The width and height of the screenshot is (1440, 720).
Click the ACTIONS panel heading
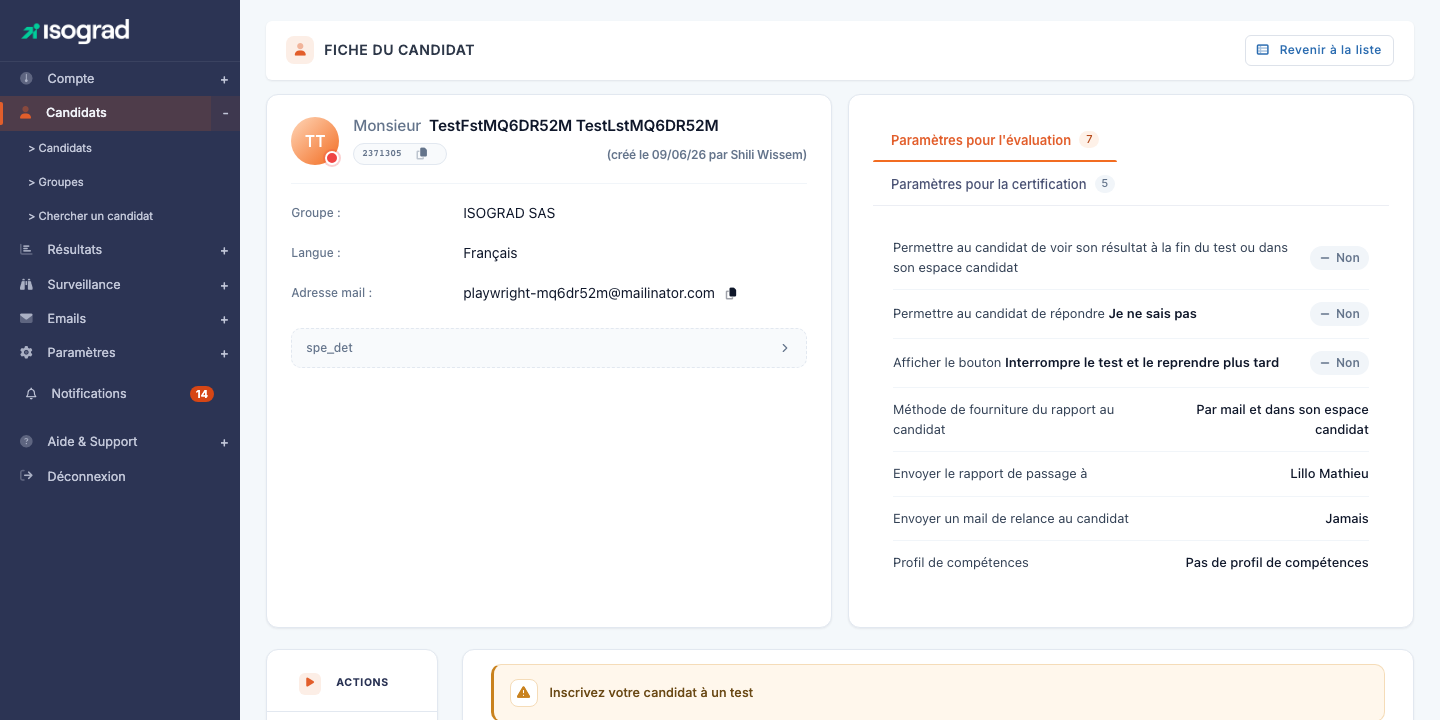pos(362,682)
